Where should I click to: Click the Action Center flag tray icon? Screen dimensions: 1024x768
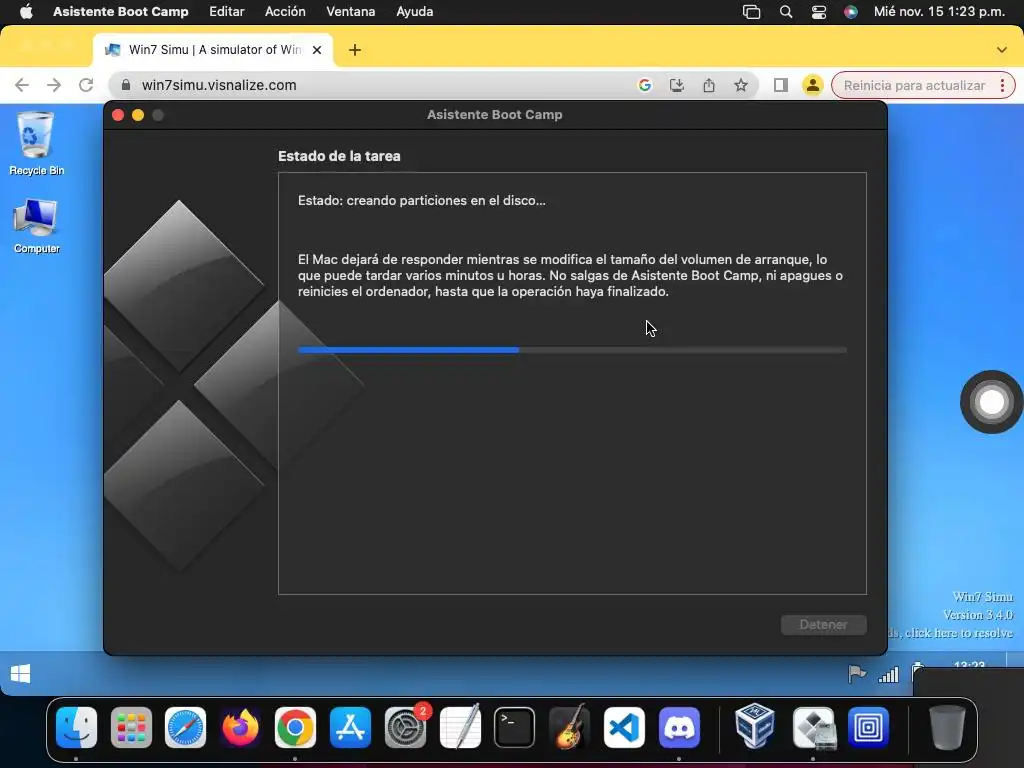click(x=856, y=673)
